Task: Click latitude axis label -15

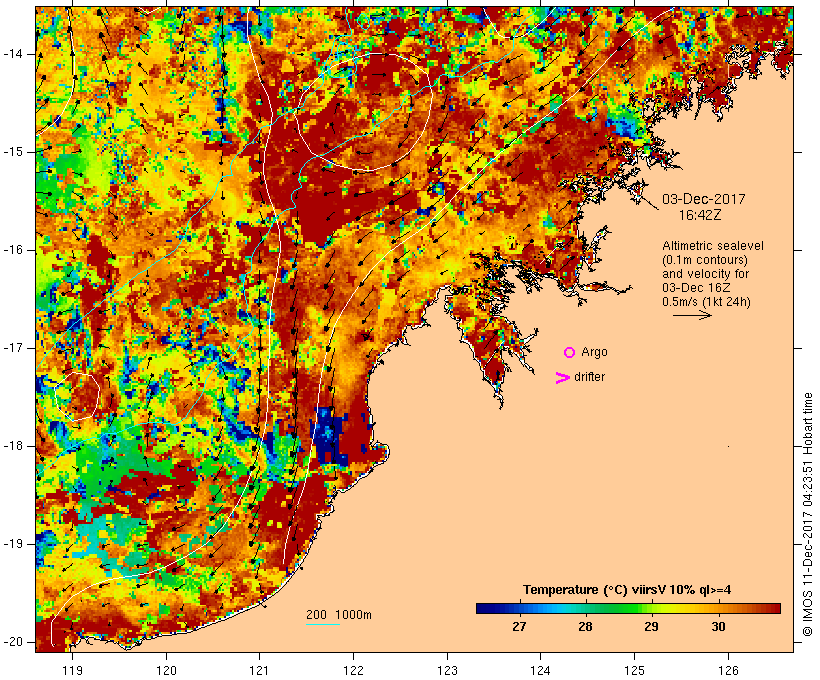Action: click(x=13, y=152)
